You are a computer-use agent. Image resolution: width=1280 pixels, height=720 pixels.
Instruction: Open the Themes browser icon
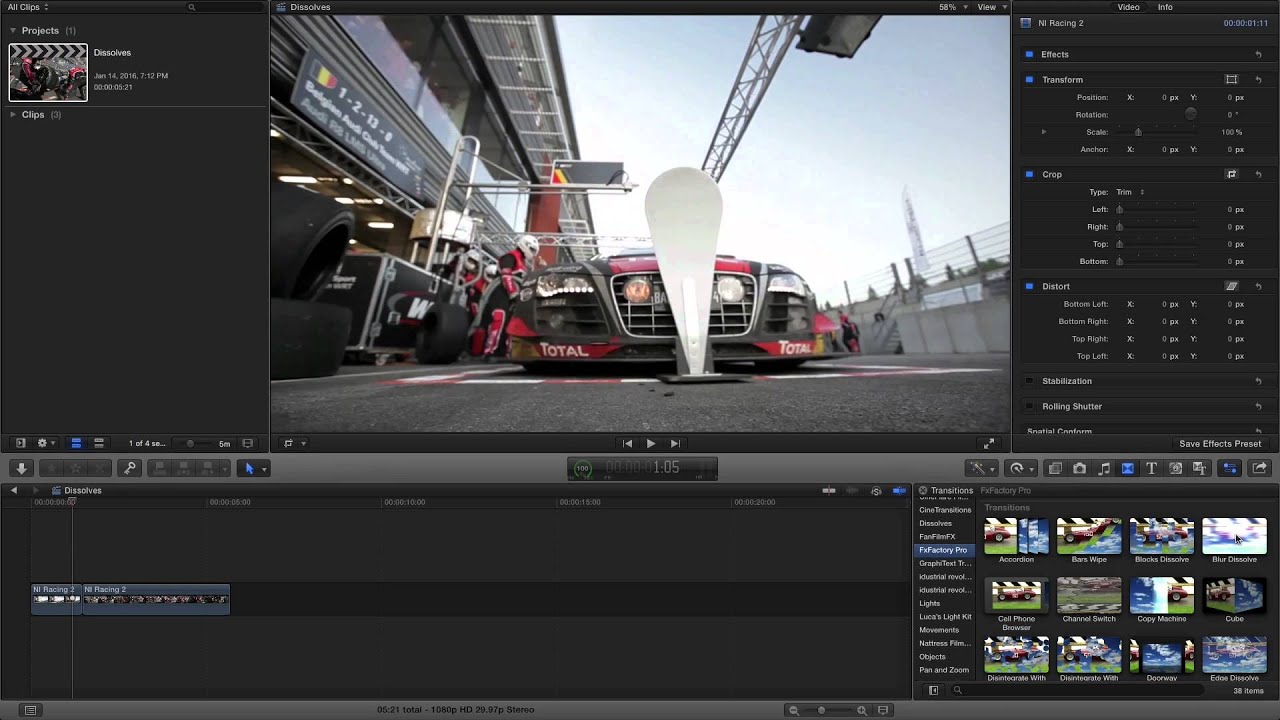pyautogui.click(x=1199, y=468)
